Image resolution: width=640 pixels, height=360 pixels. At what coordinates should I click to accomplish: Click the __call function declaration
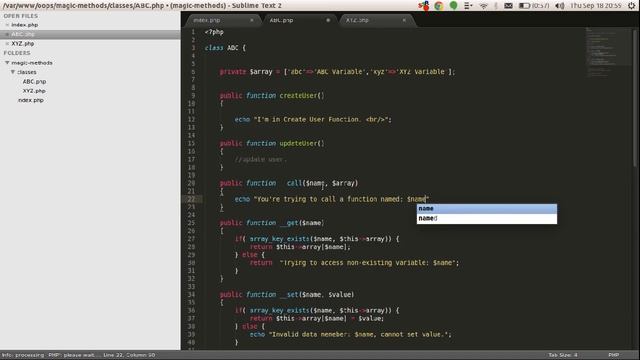tap(289, 183)
